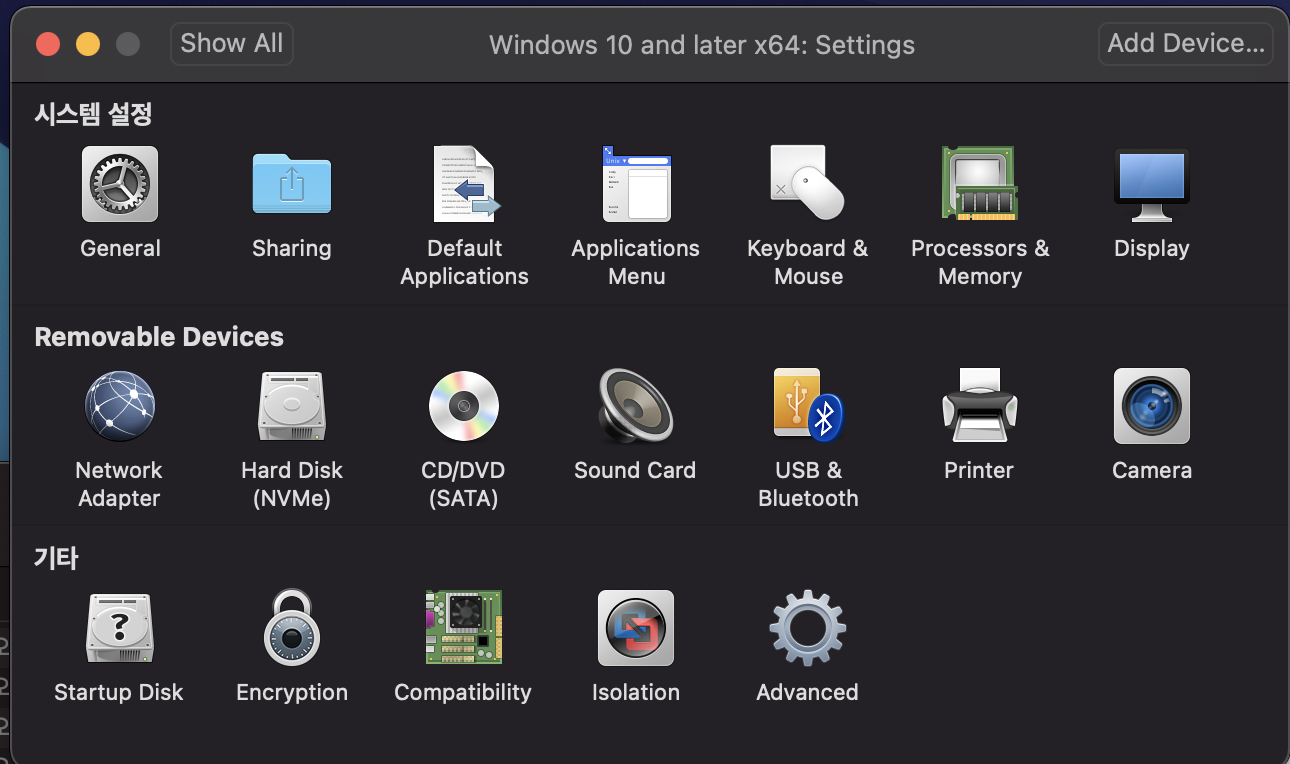The image size is (1290, 764).
Task: Open the Applications Menu icon
Action: coord(636,184)
